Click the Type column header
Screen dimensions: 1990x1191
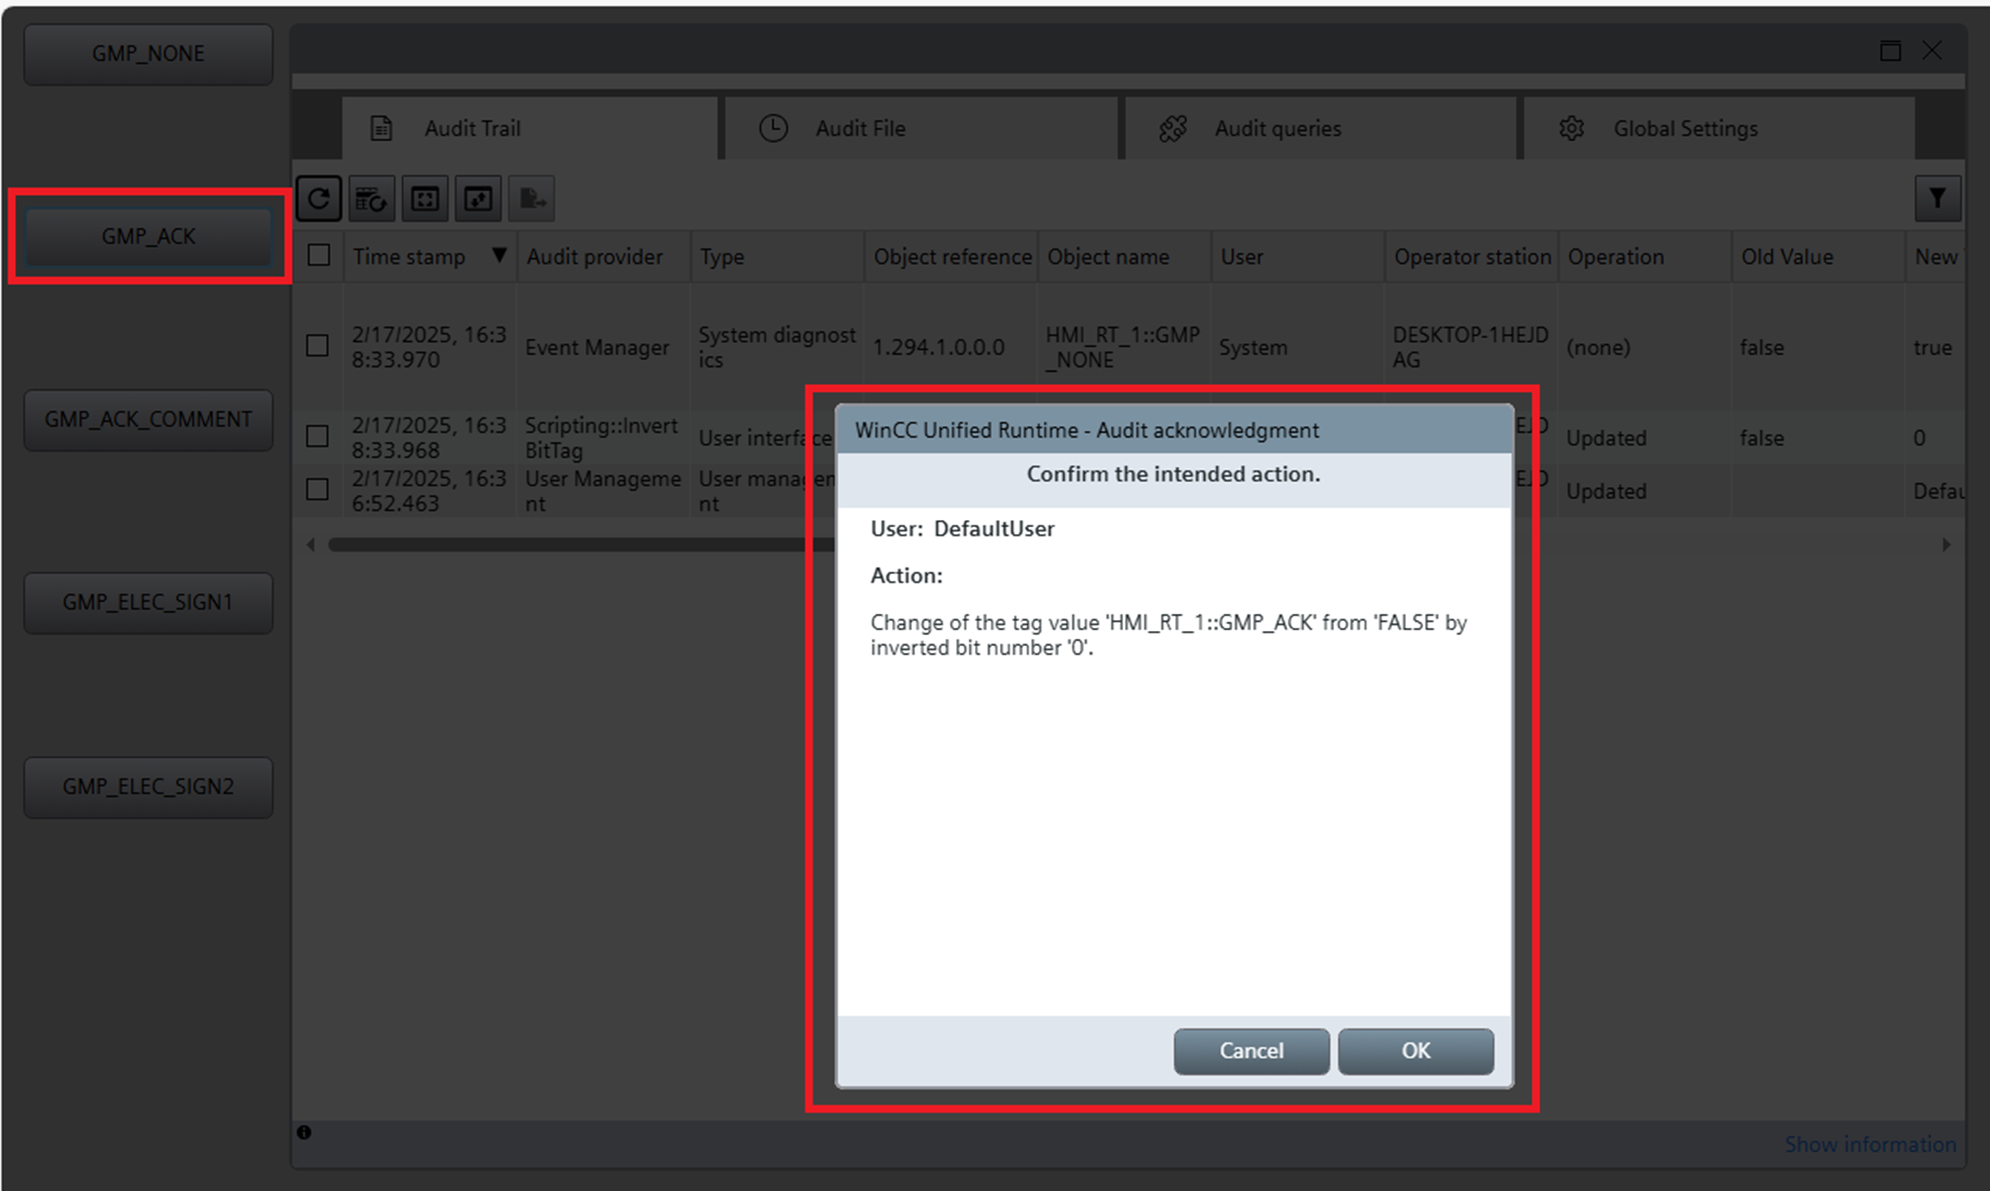coord(777,256)
